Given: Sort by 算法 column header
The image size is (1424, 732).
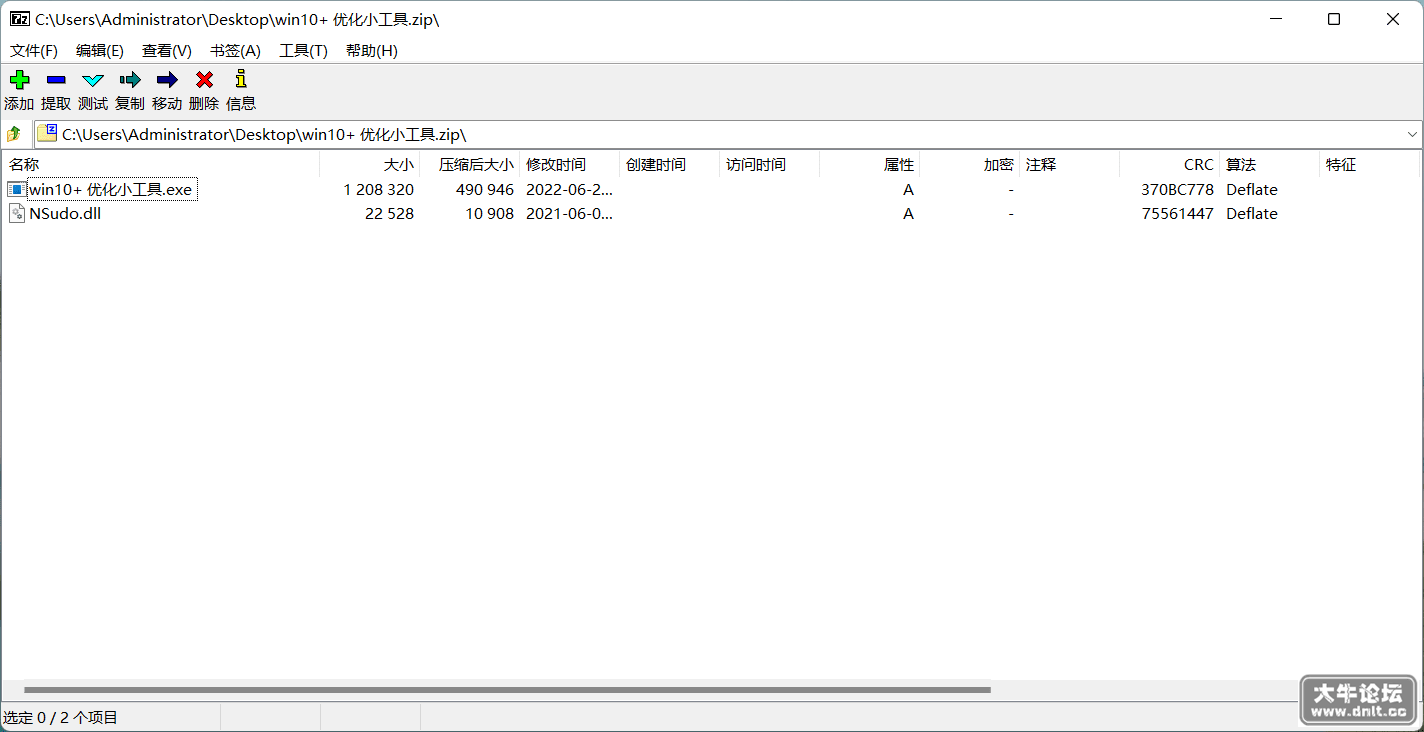Looking at the screenshot, I should point(1269,165).
